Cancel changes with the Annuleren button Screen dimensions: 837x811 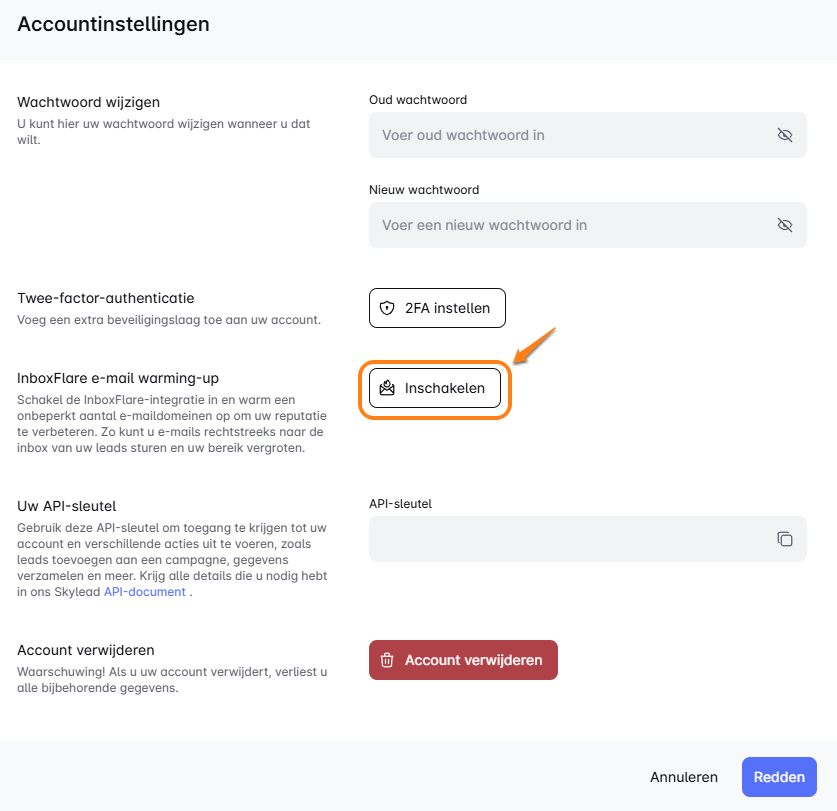684,777
